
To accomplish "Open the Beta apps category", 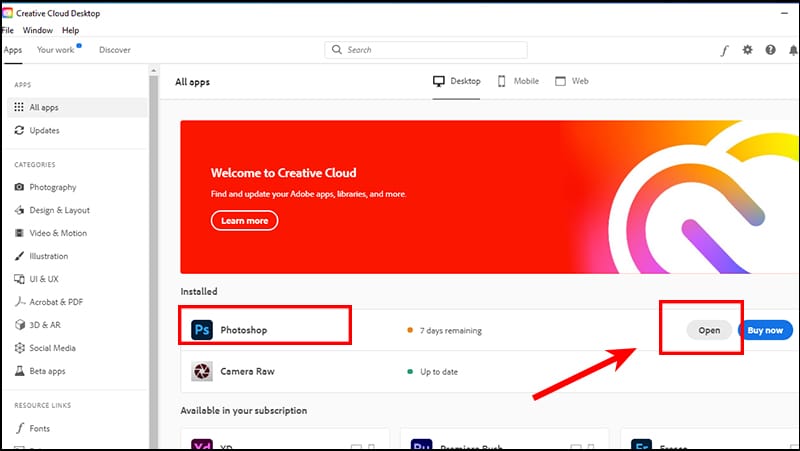I will point(48,371).
